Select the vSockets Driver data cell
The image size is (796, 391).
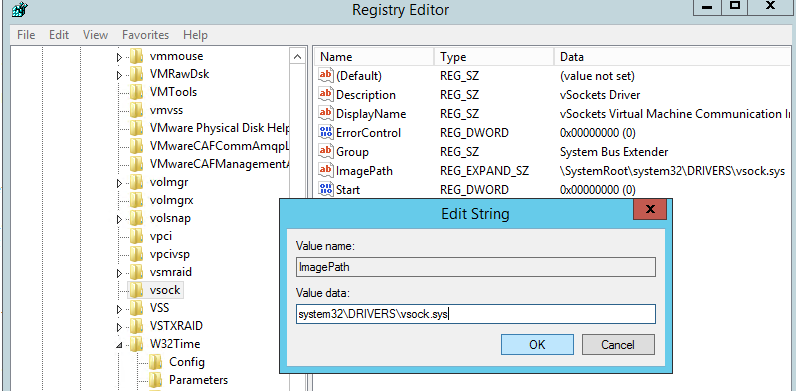[x=600, y=95]
